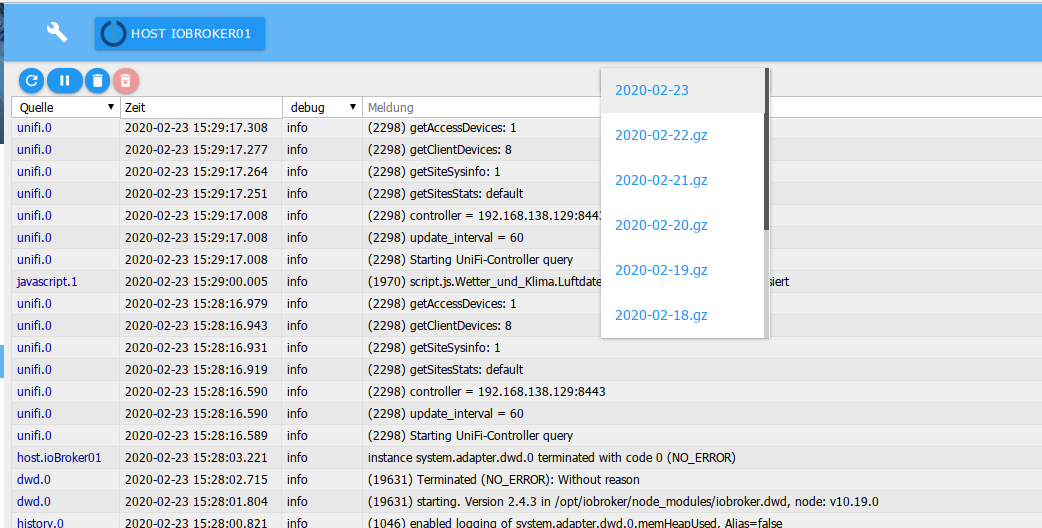Image resolution: width=1042 pixels, height=528 pixels.
Task: Click message 'getAccessDevices: 1' at 15:28:16.979
Action: click(442, 304)
